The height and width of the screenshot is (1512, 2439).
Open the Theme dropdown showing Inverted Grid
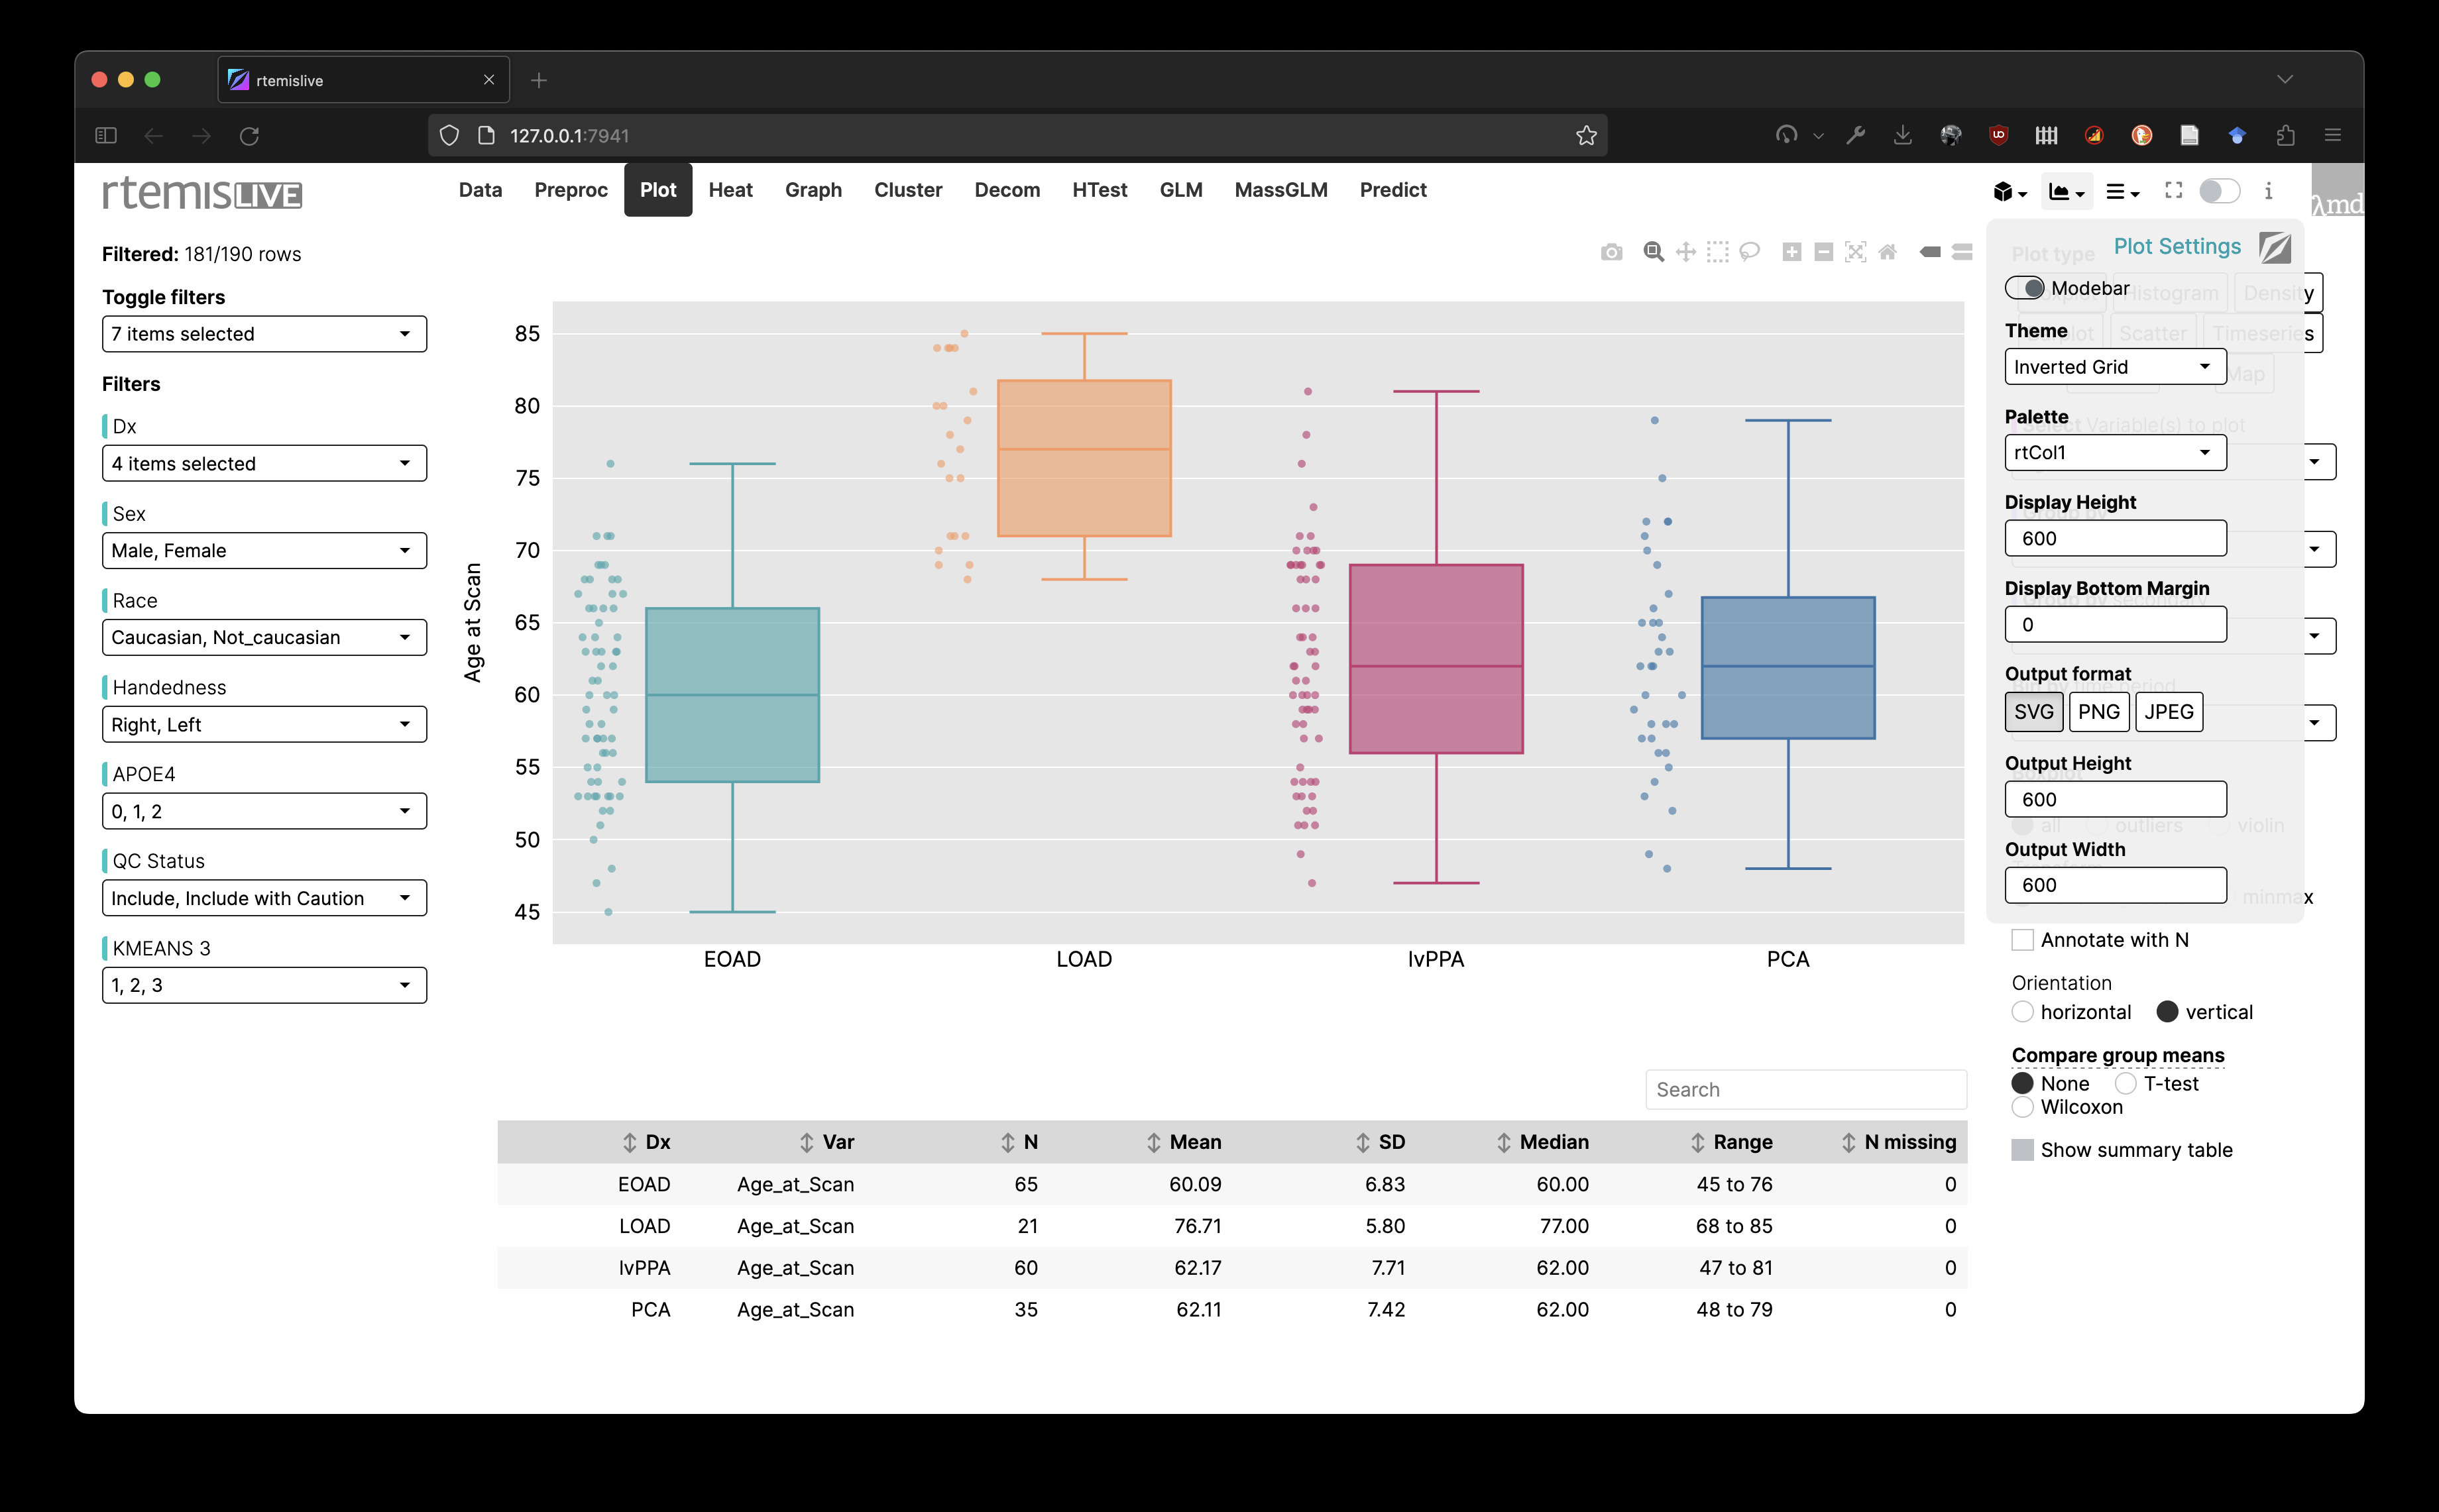pyautogui.click(x=2114, y=367)
